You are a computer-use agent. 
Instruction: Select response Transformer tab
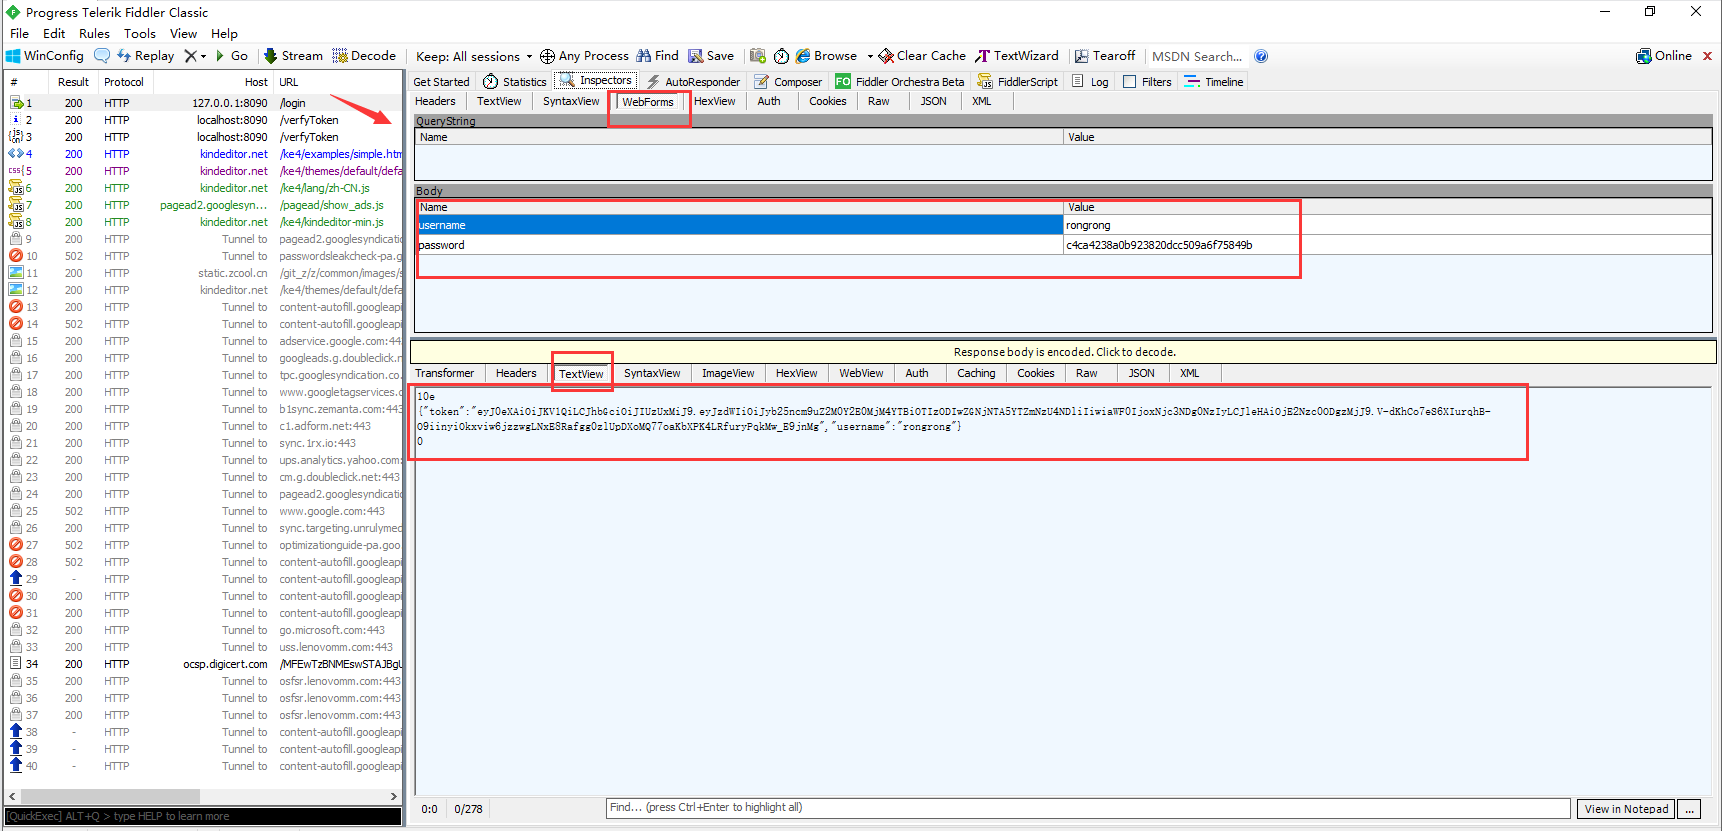click(x=445, y=373)
